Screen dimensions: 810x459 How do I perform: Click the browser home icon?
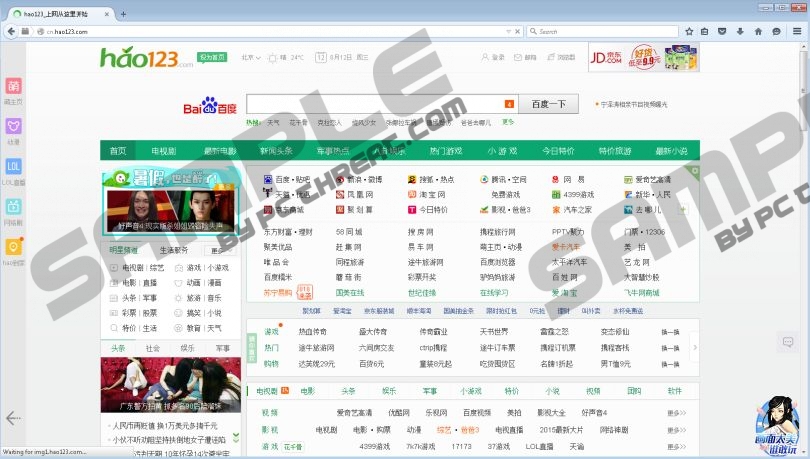pos(756,31)
